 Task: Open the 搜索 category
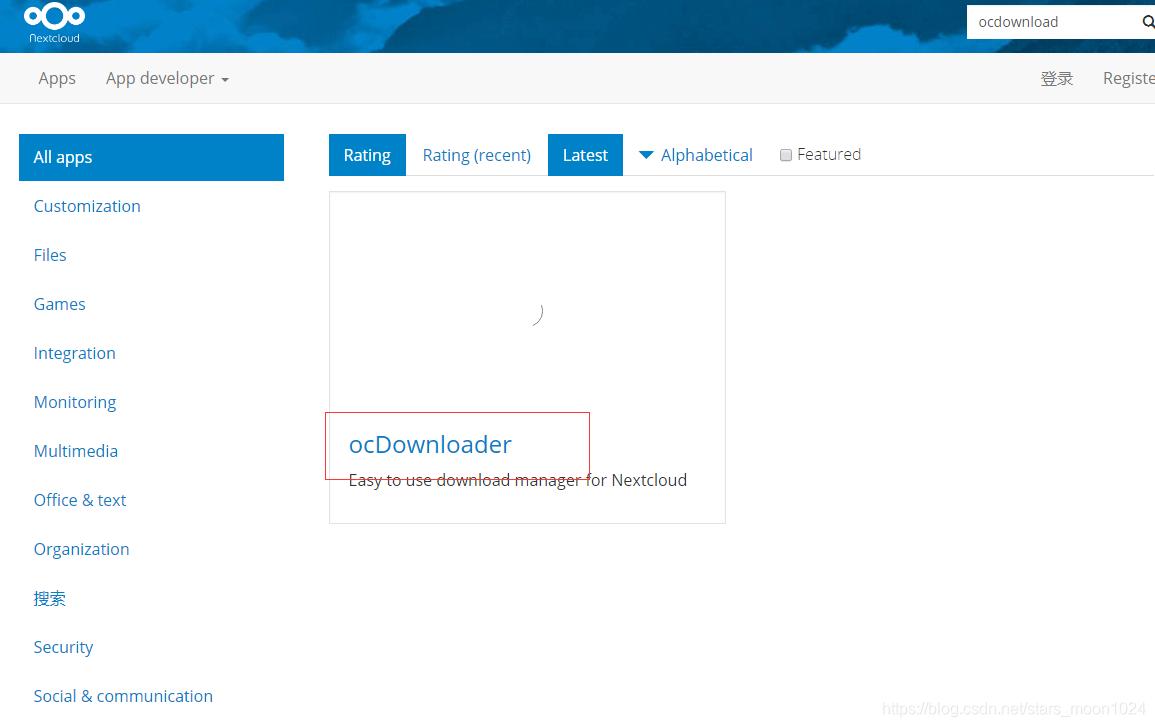point(49,598)
